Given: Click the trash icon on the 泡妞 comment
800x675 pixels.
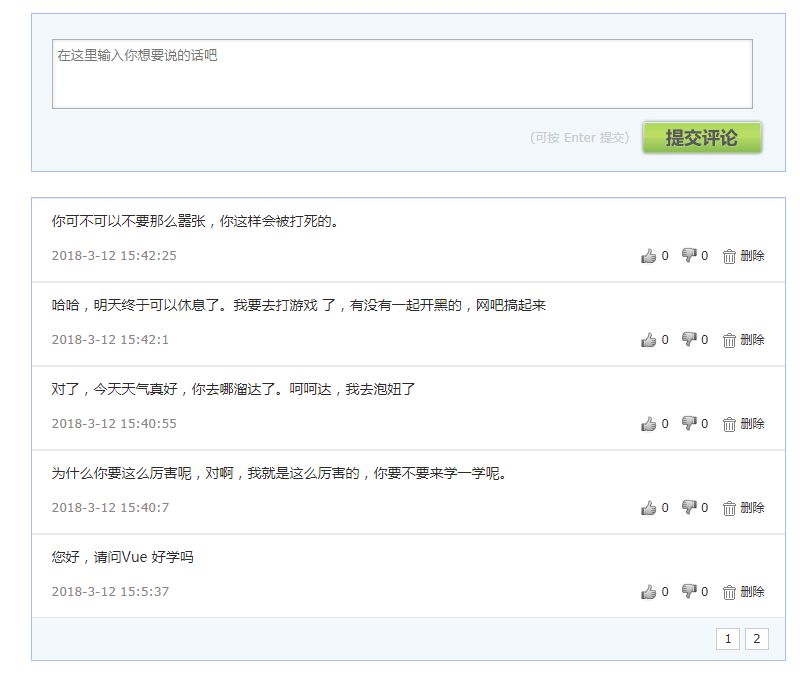Looking at the screenshot, I should pyautogui.click(x=728, y=425).
